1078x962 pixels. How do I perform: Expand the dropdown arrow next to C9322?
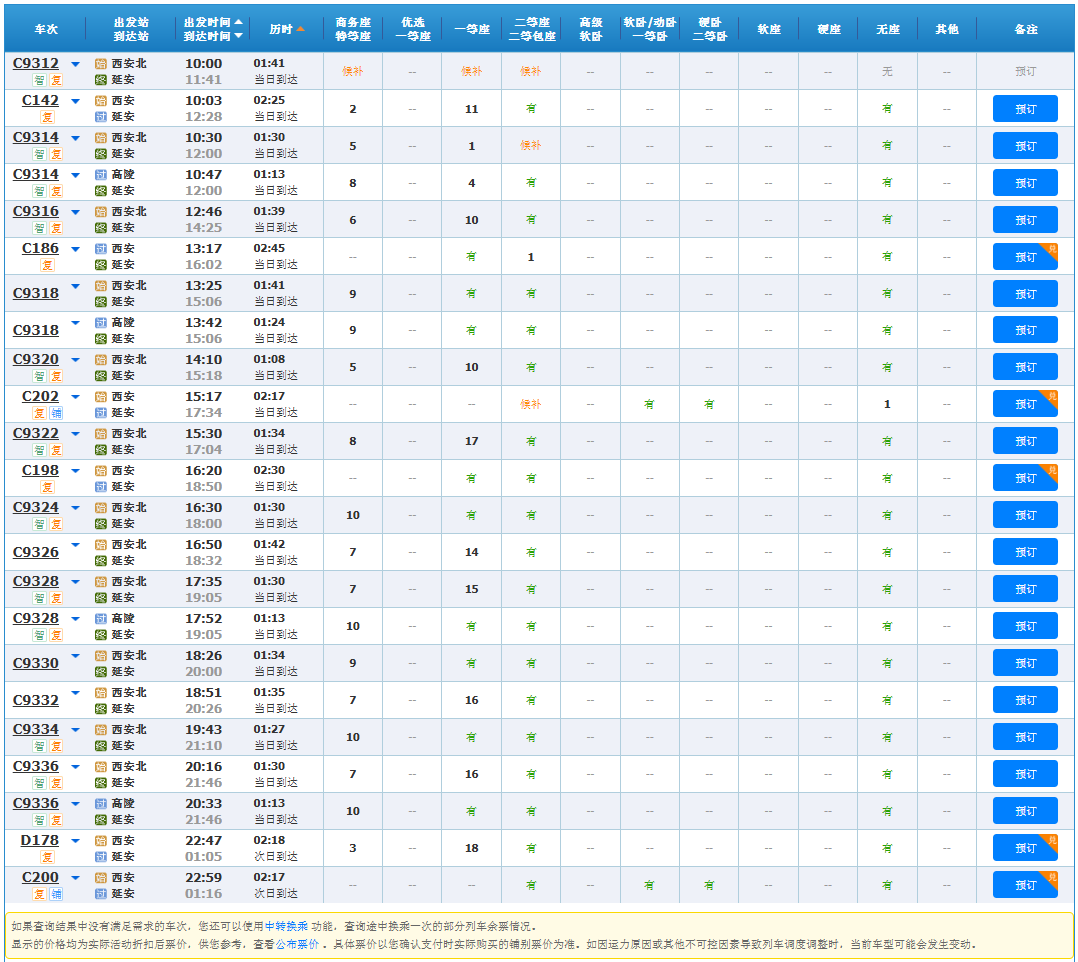coord(75,434)
